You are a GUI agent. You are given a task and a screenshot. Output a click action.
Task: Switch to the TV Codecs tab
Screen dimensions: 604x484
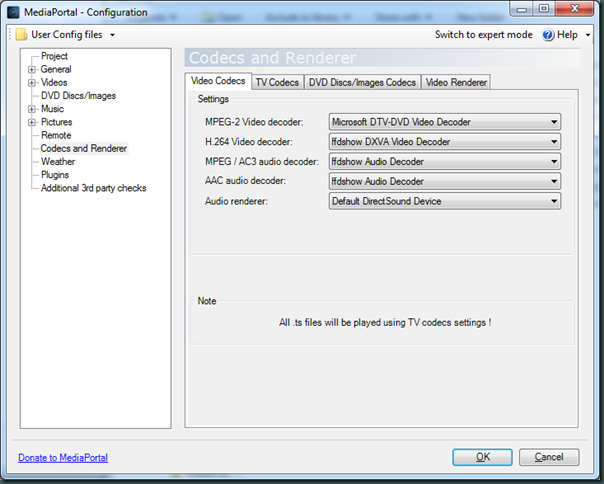277,82
